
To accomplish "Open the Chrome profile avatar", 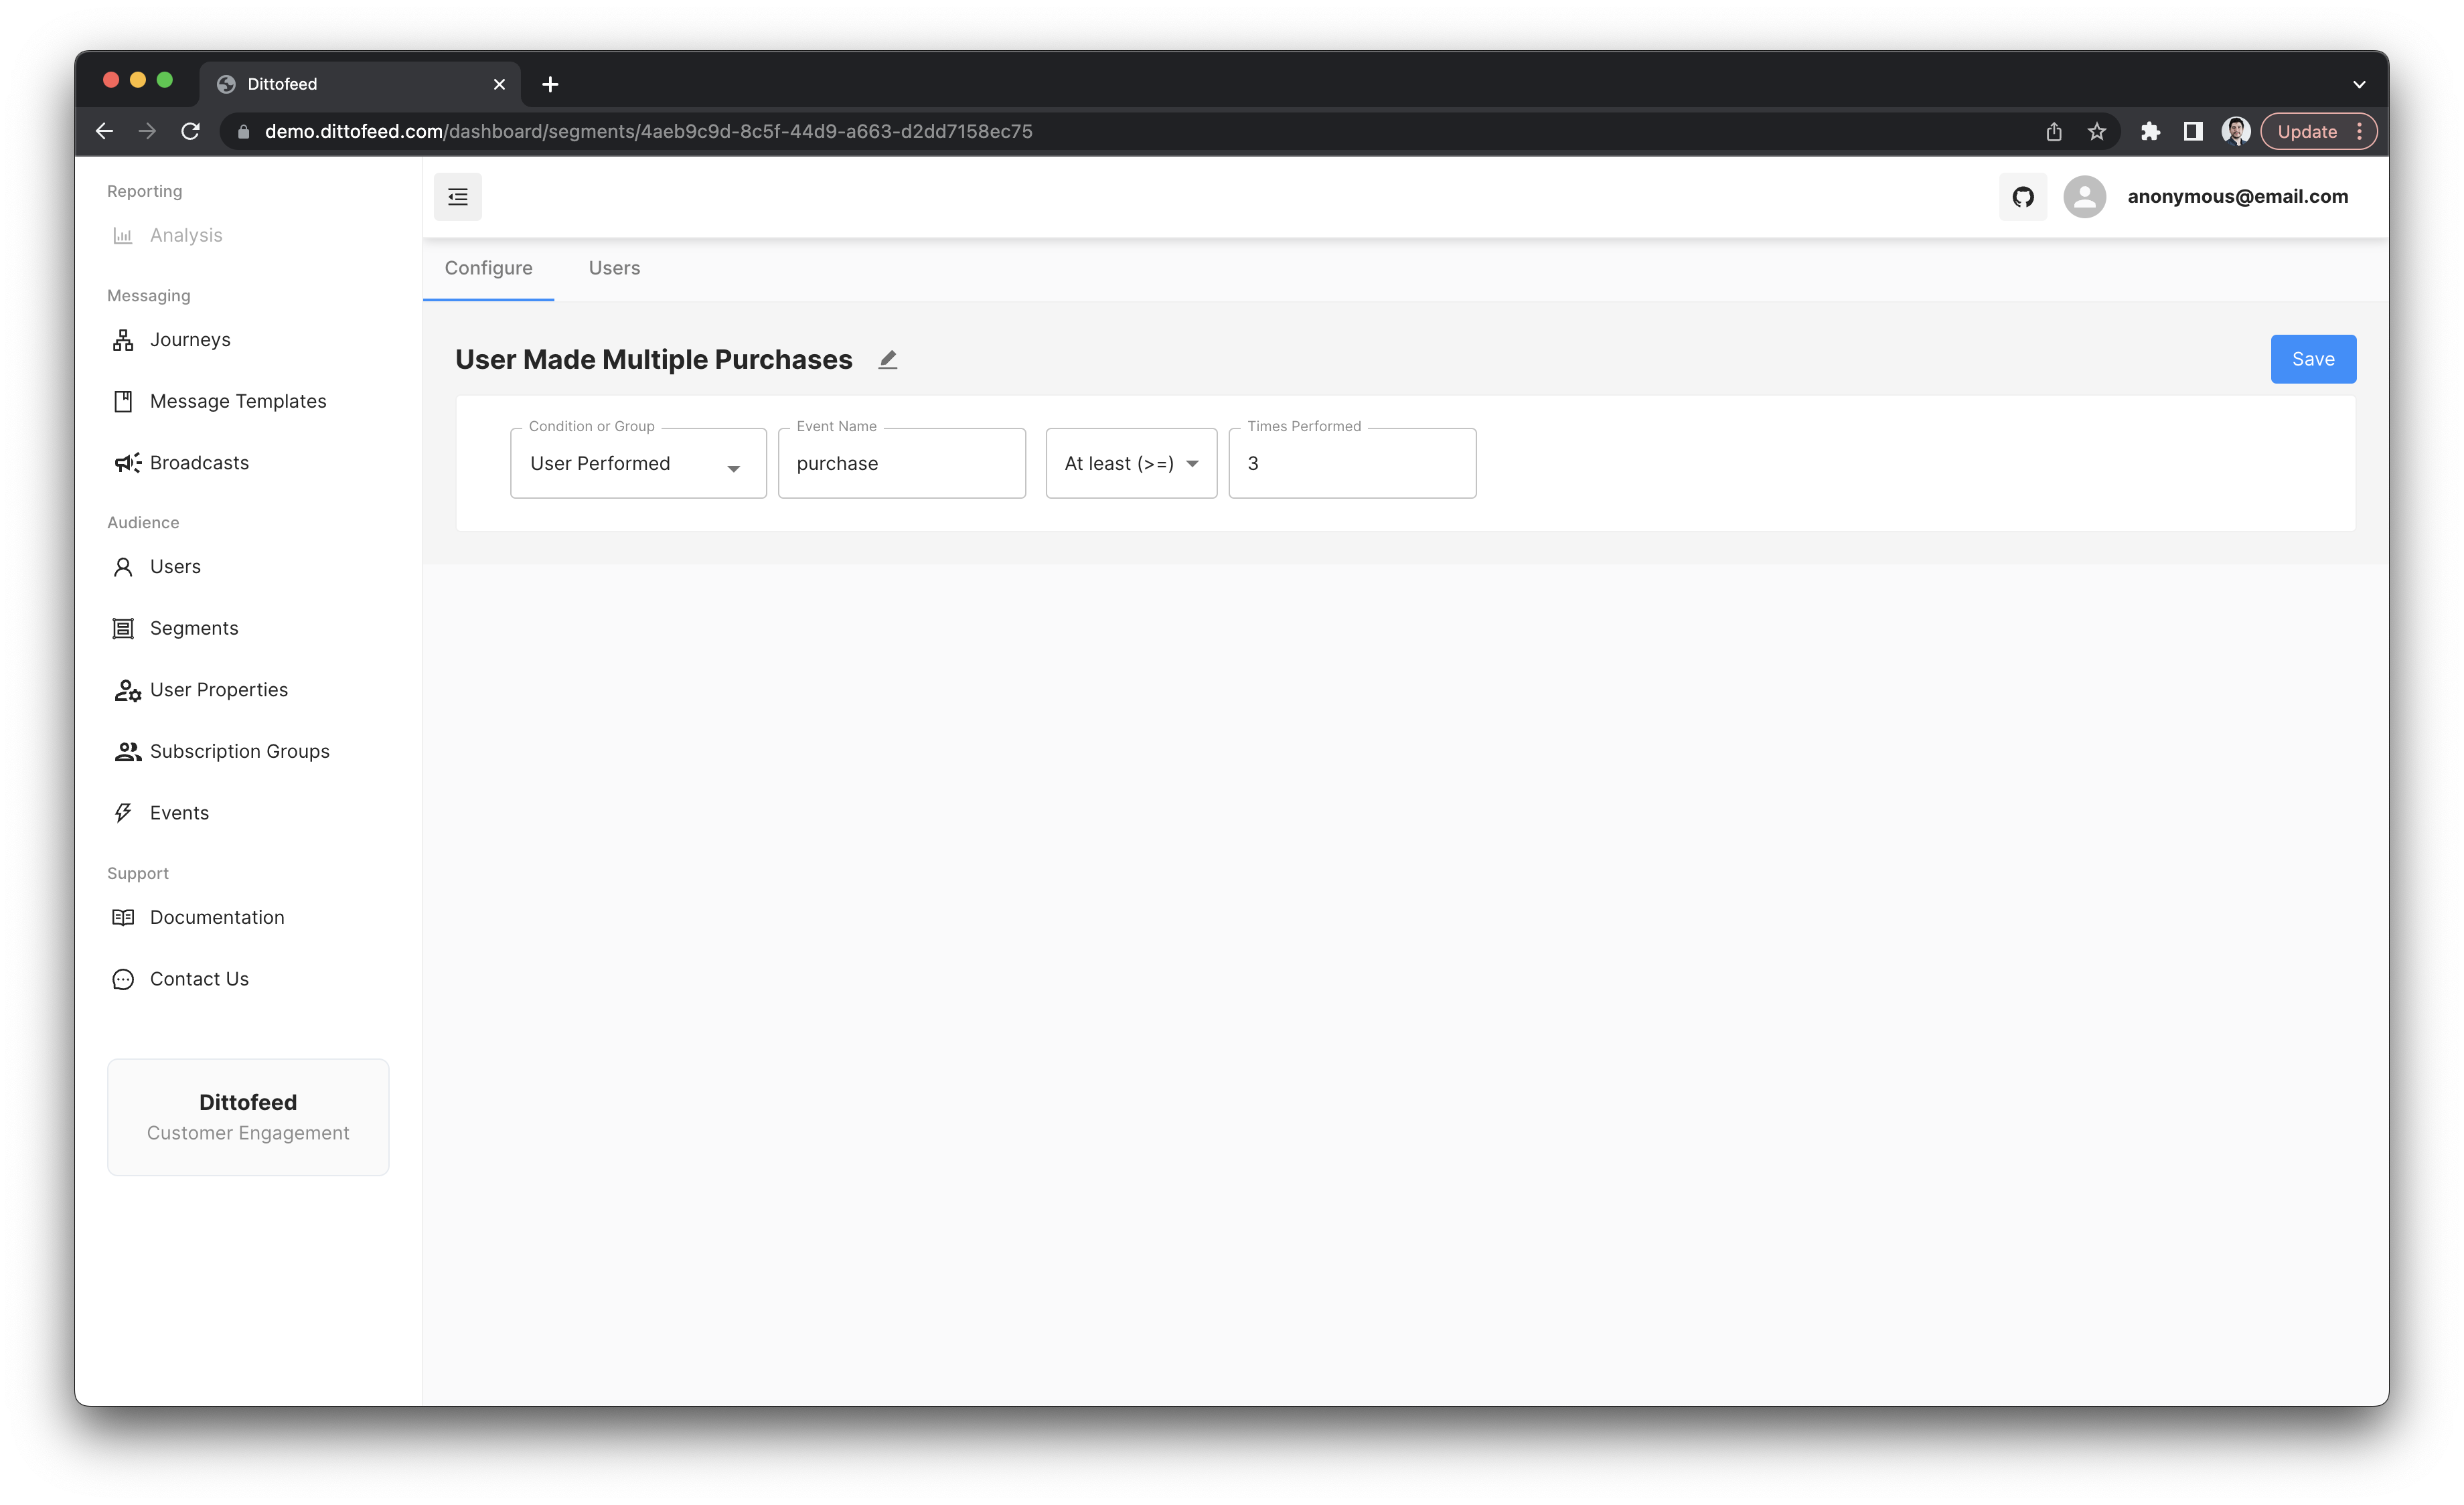I will 2235,131.
